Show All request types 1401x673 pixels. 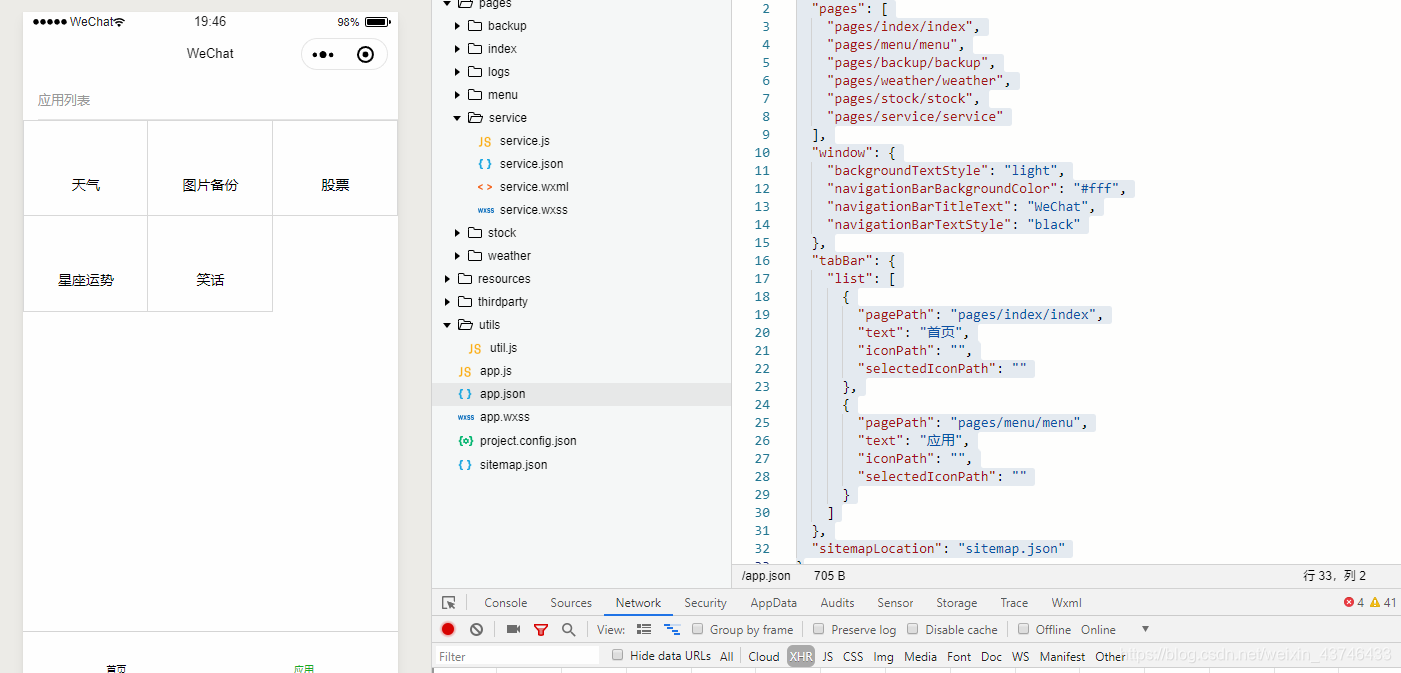(x=727, y=656)
